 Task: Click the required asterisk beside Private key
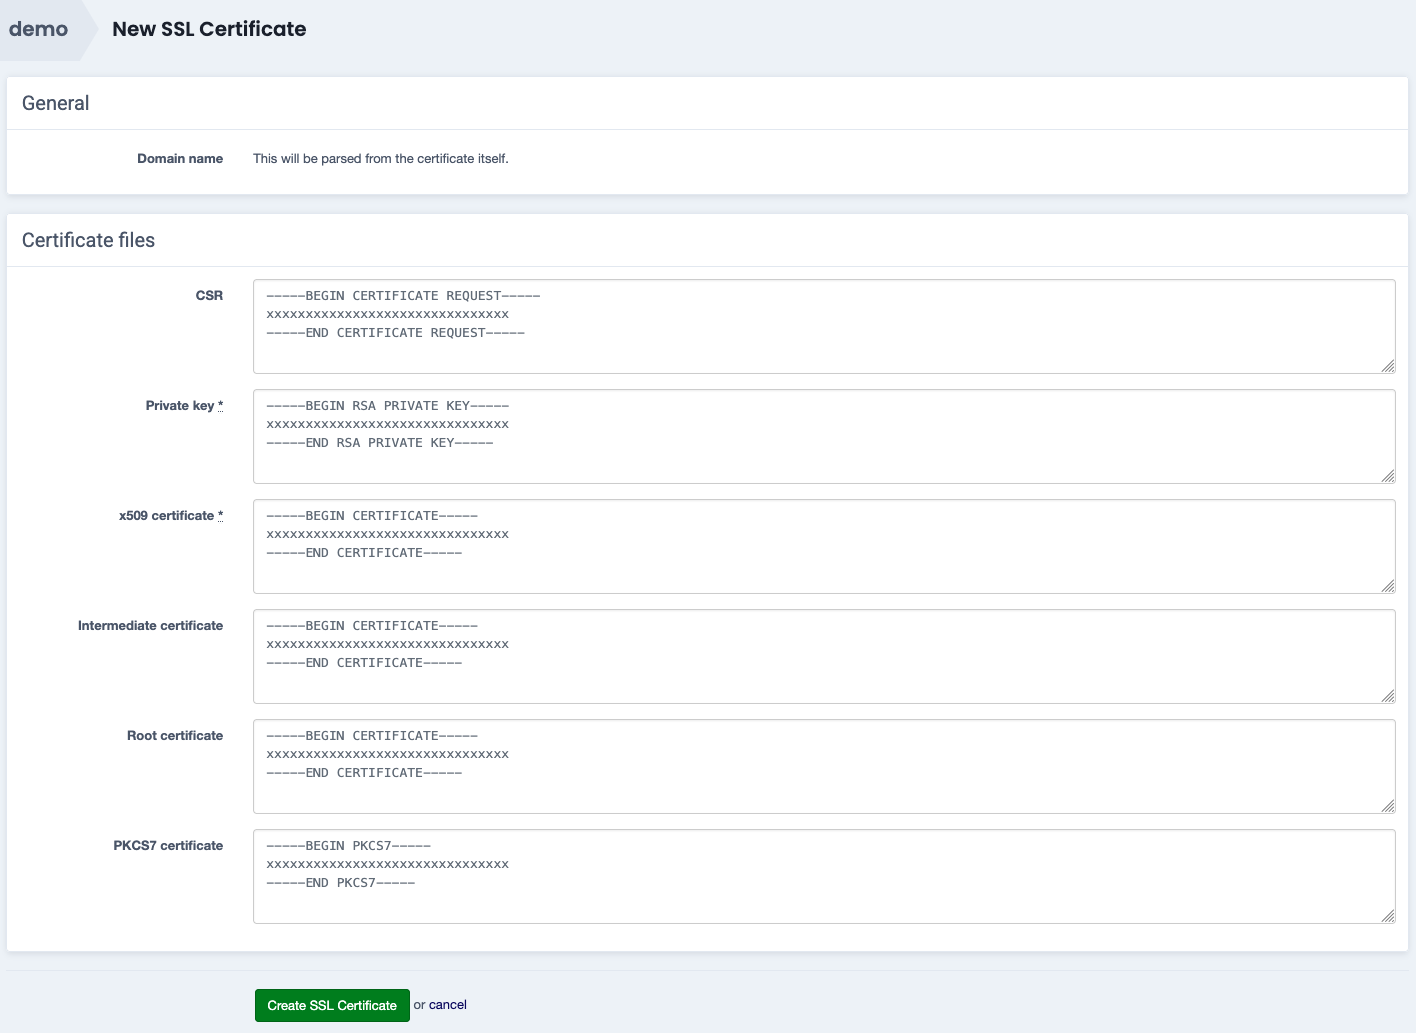[220, 405]
